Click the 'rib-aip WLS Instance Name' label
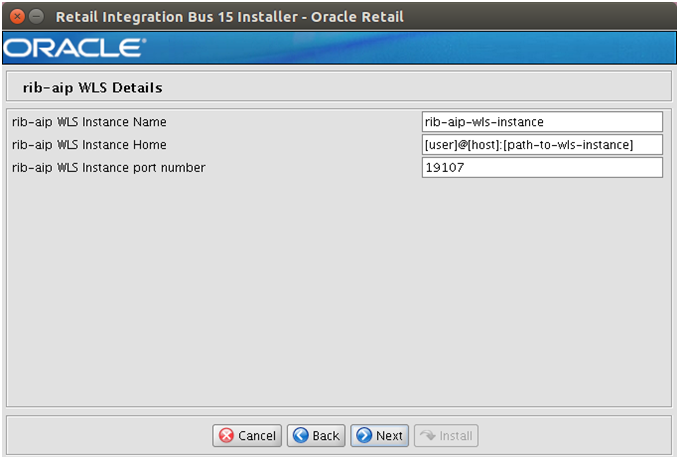The image size is (679, 459). click(x=89, y=122)
